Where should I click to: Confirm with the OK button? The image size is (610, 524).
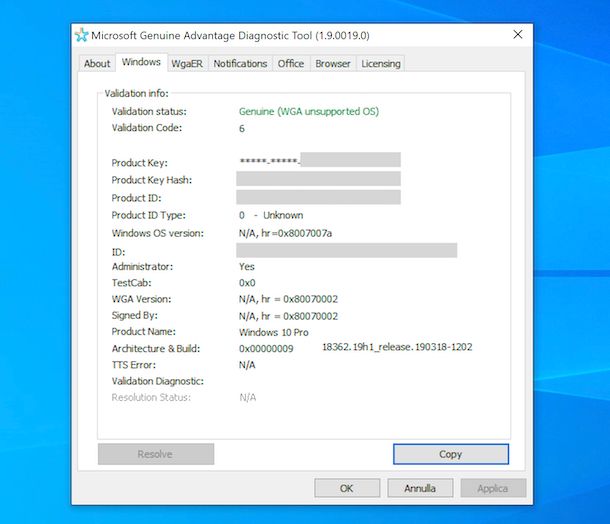coord(347,488)
